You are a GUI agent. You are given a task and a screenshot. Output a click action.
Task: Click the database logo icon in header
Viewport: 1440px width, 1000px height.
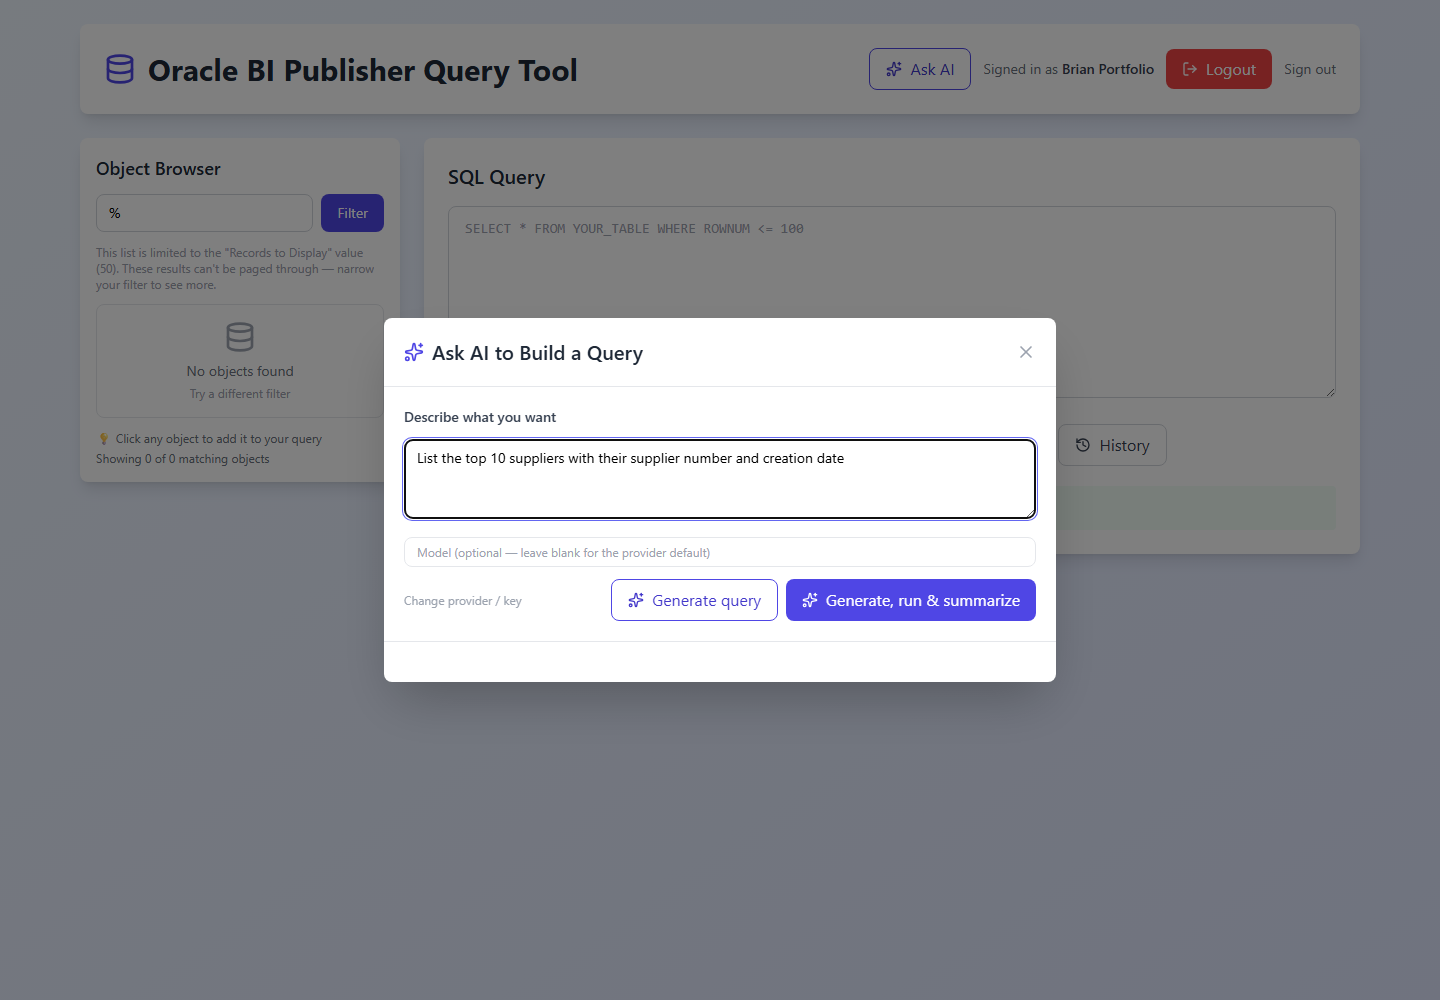click(x=120, y=69)
